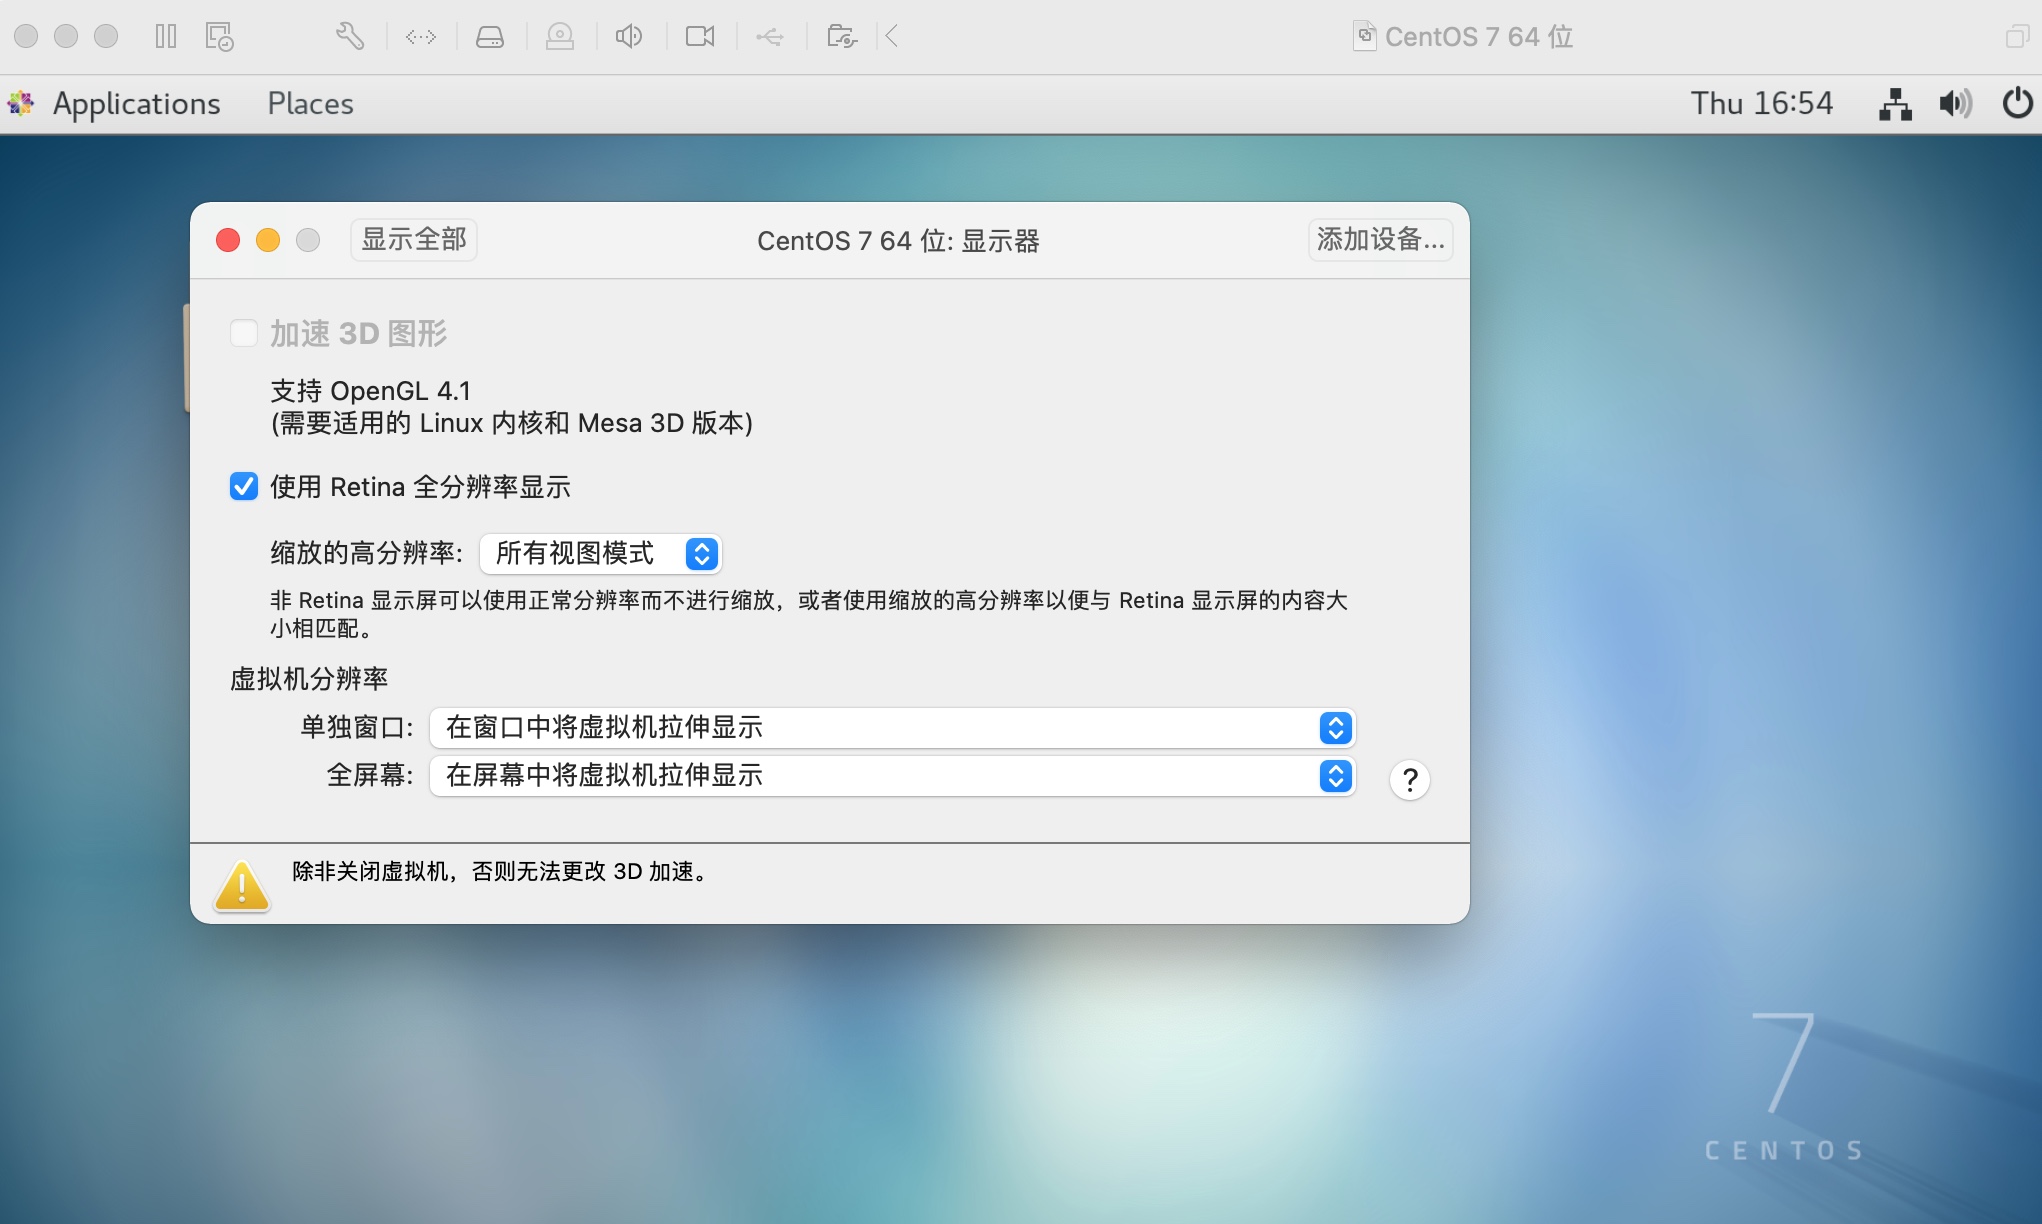Click the network status icon in CentOS panel
2042x1224 pixels.
(x=1895, y=103)
